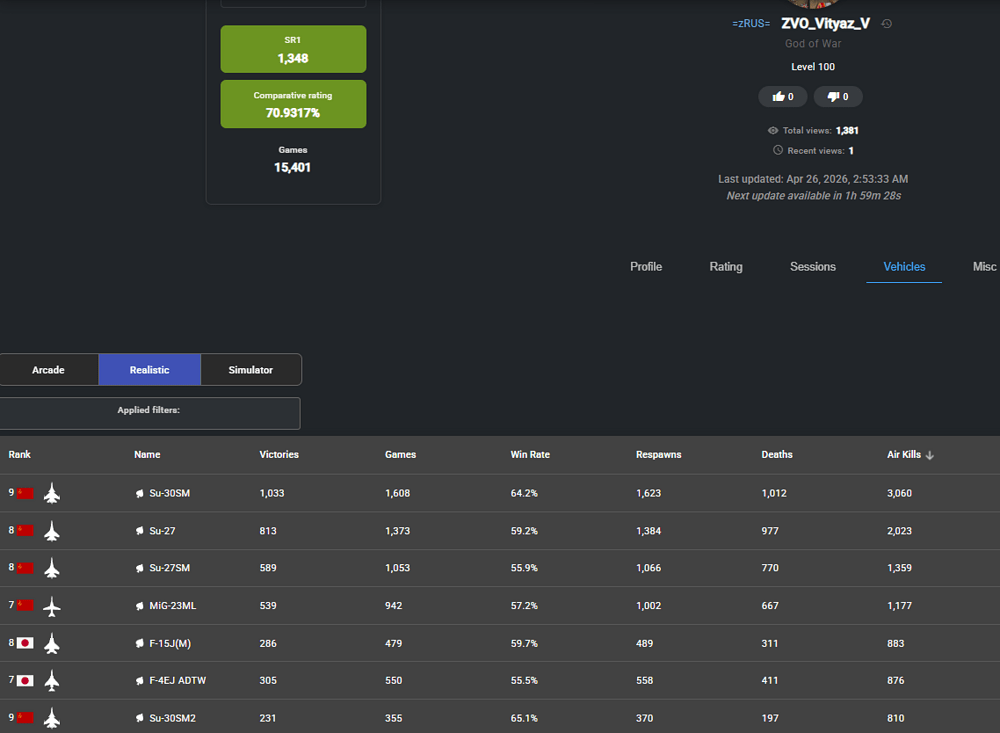Open the Su-30SM2 vehicle name link
The width and height of the screenshot is (1000, 733).
(x=172, y=718)
